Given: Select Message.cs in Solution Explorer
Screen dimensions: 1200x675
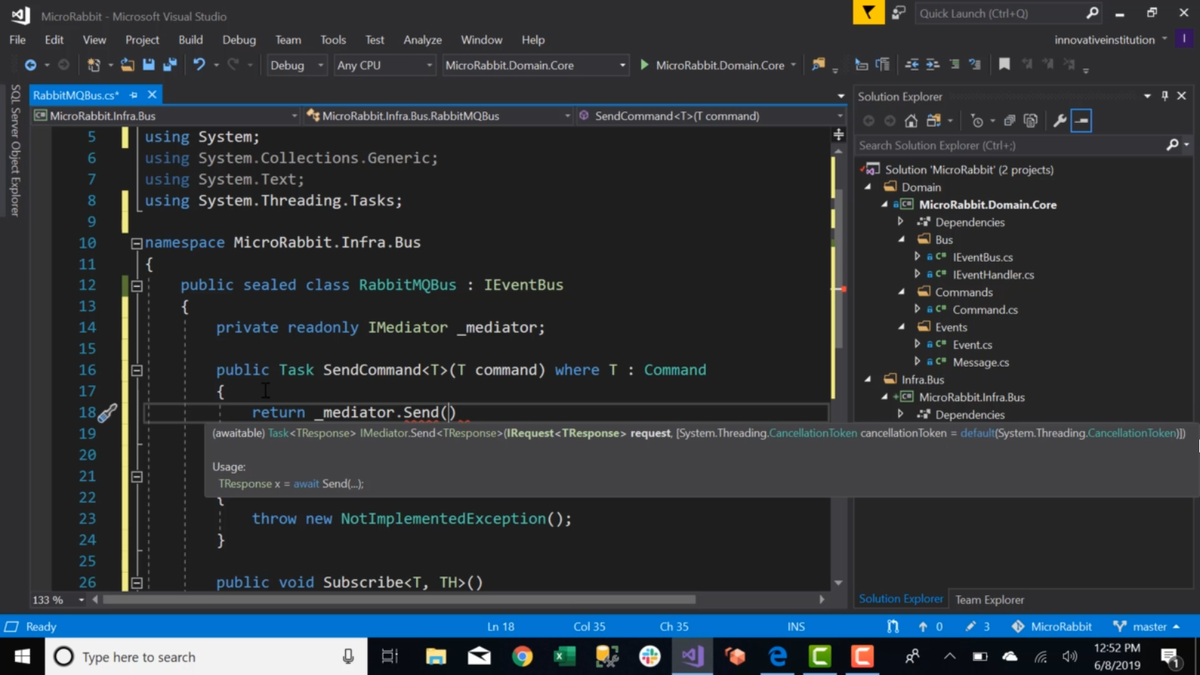Looking at the screenshot, I should tap(980, 362).
